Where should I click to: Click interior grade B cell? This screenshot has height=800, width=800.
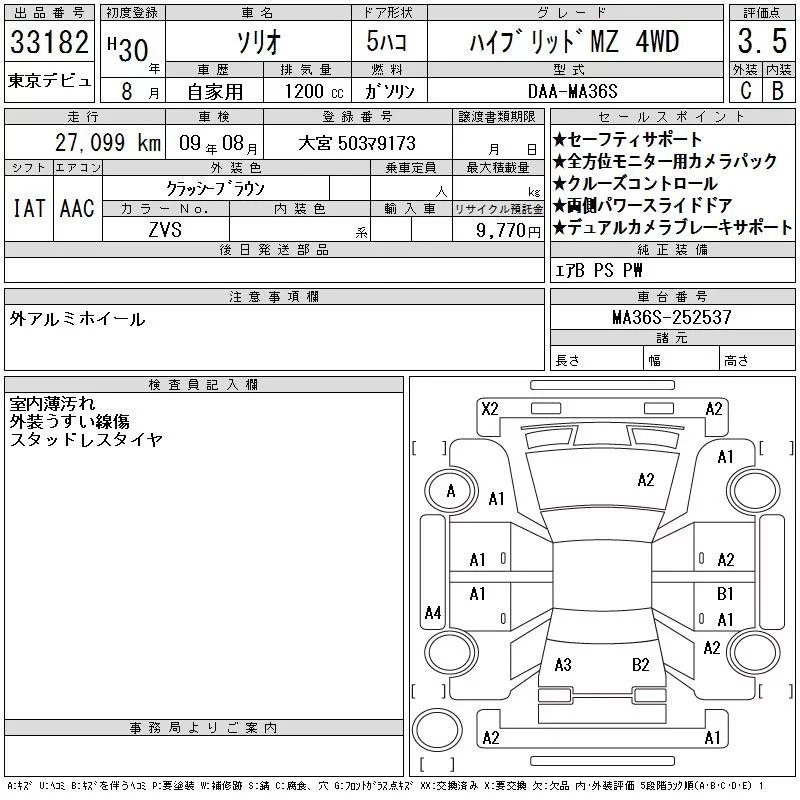(x=778, y=89)
